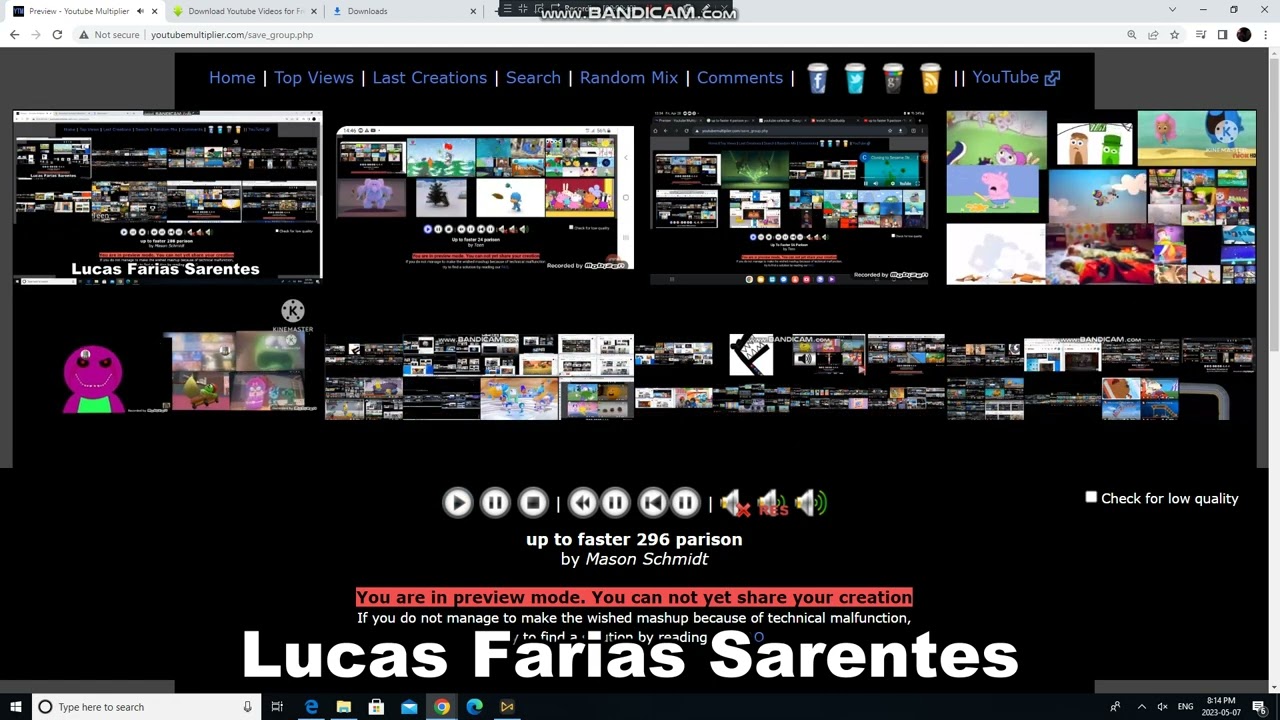The image size is (1280, 720).
Task: Open Last Creations page
Action: pyautogui.click(x=430, y=77)
